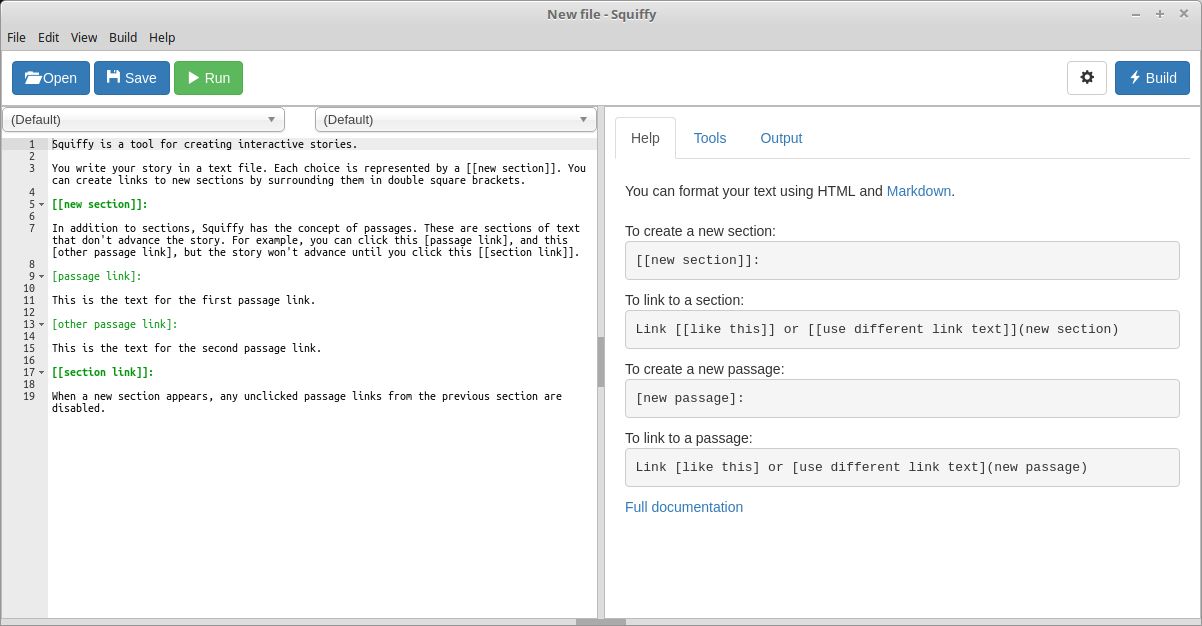Viewport: 1202px width, 626px height.
Task: Open the Full documentation link
Action: pyautogui.click(x=684, y=507)
